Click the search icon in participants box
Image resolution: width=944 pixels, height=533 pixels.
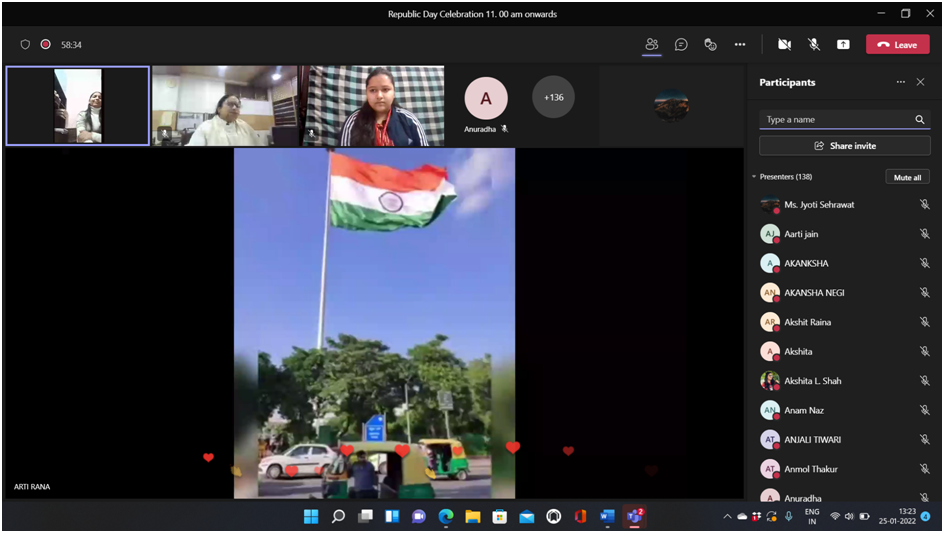(920, 120)
